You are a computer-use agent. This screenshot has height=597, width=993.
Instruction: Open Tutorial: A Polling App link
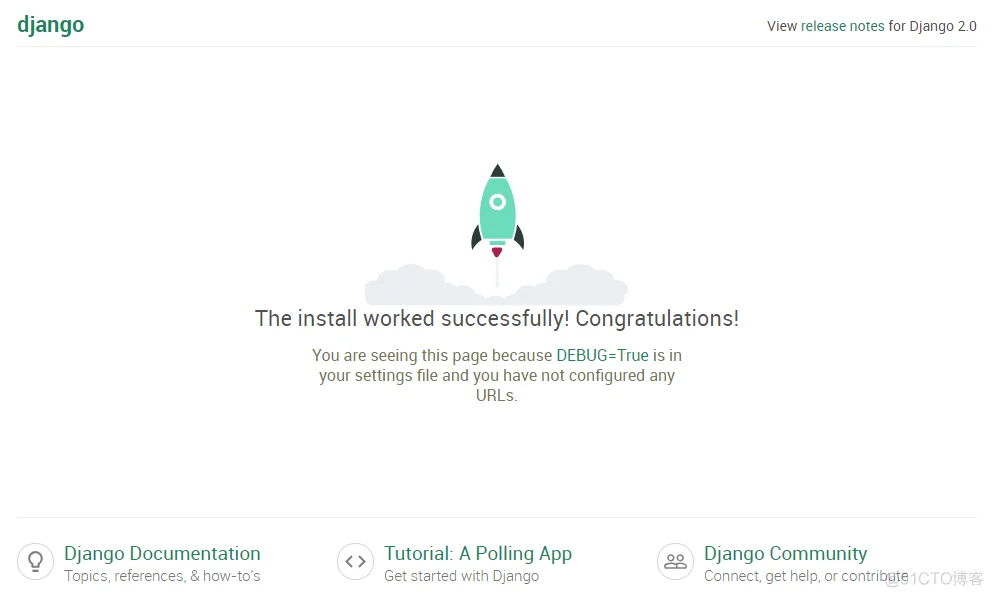[x=478, y=553]
